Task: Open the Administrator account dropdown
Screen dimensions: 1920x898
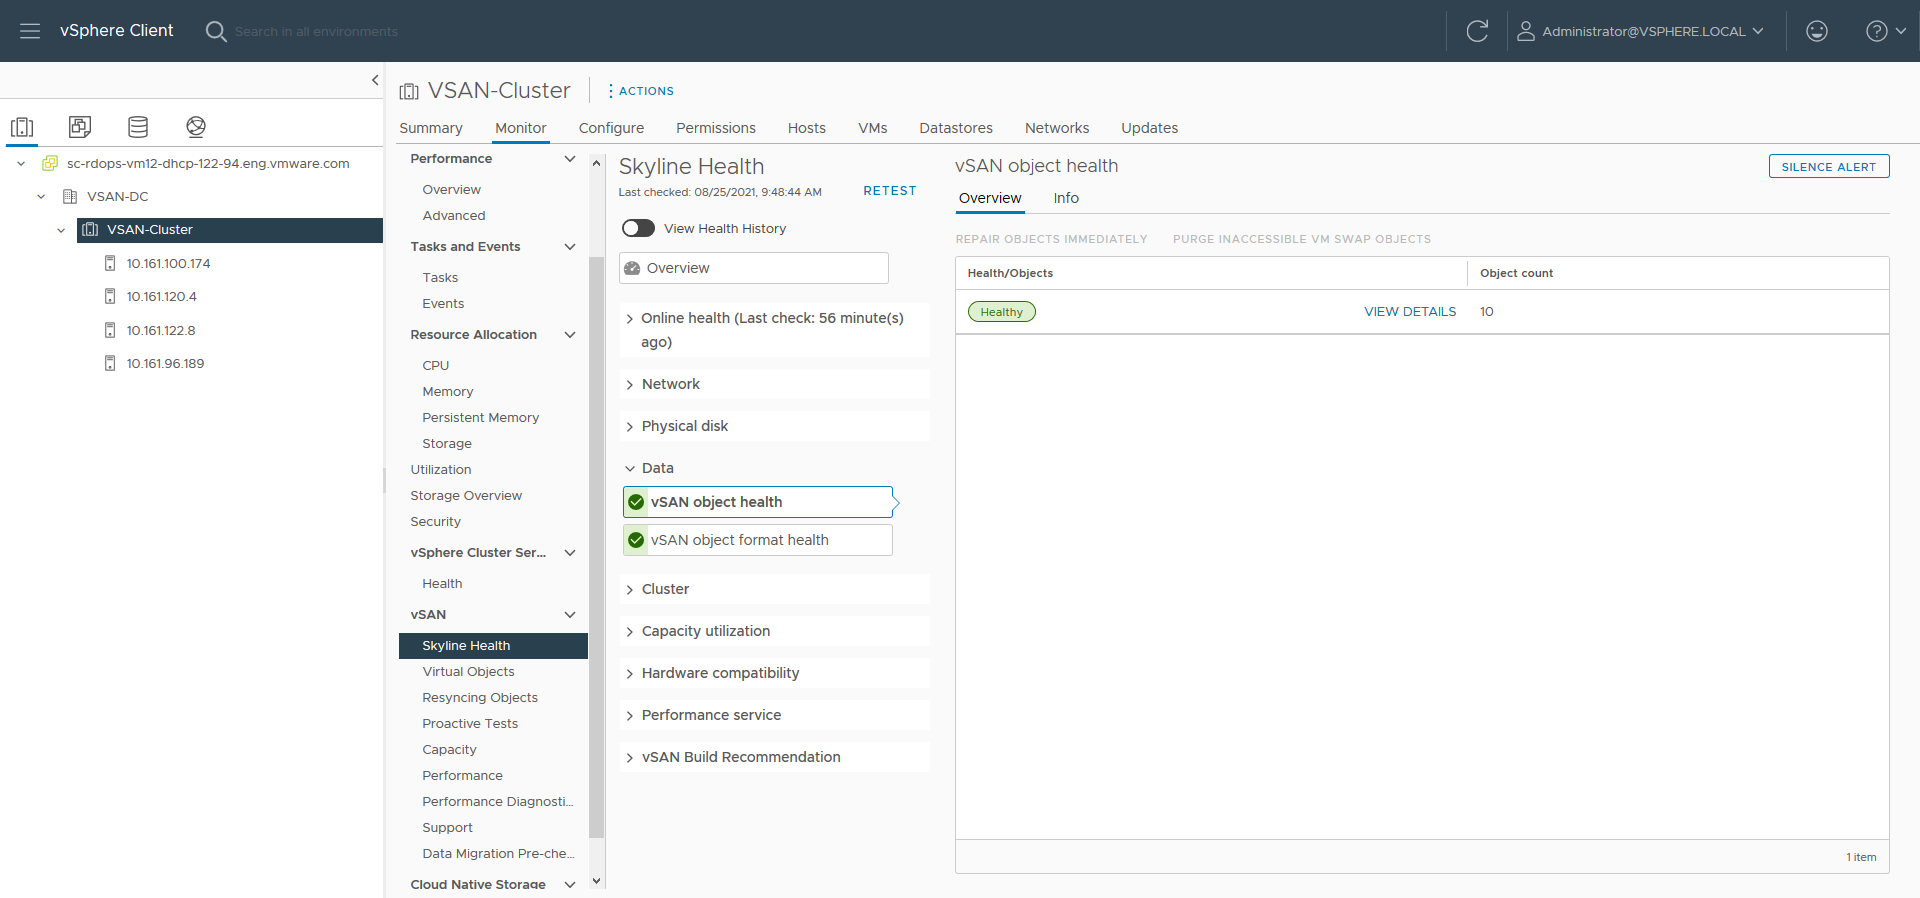Action: point(1652,31)
